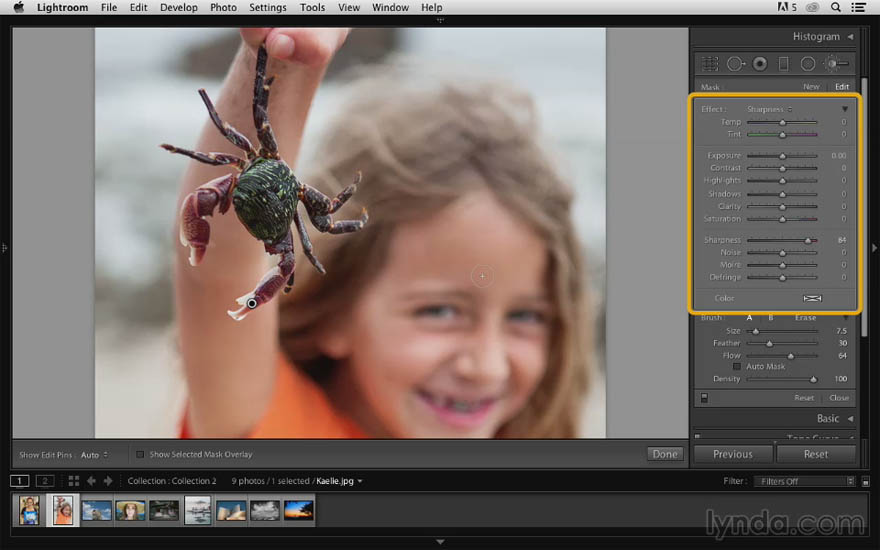Open the Develop menu
880x550 pixels.
178,7
